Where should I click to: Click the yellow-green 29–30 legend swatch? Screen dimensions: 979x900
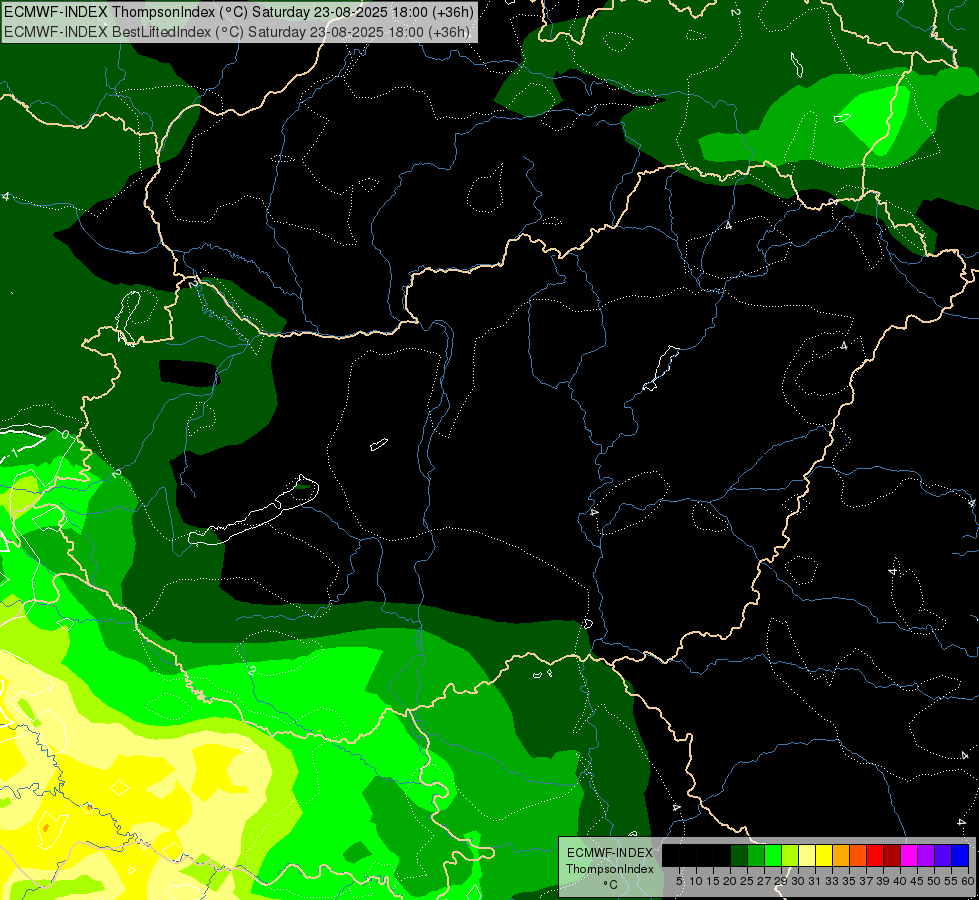[790, 855]
